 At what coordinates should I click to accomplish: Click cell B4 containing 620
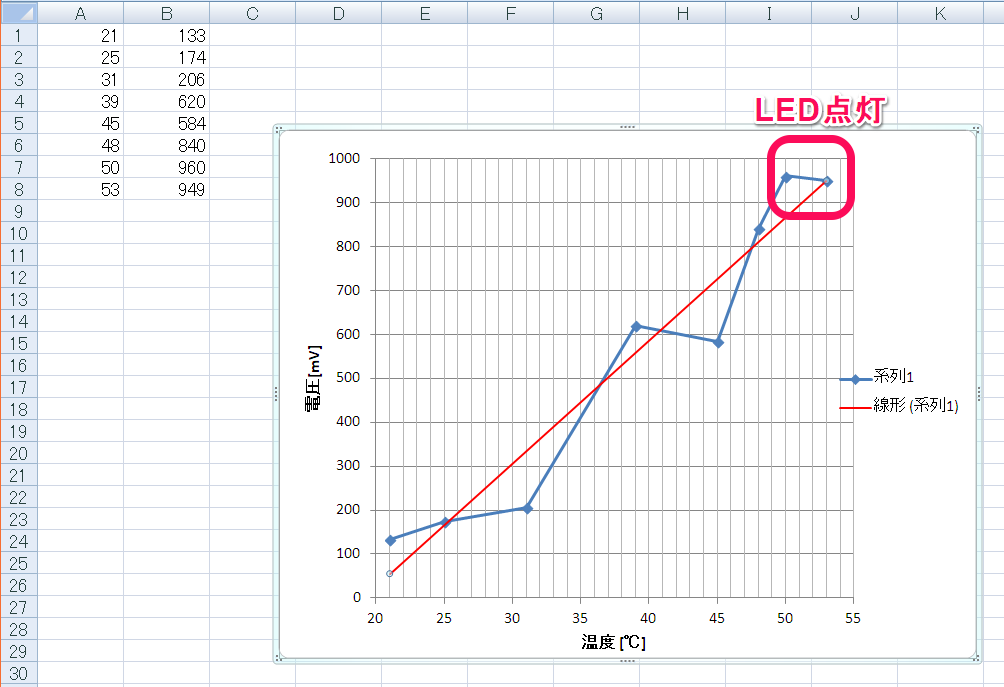tap(166, 101)
